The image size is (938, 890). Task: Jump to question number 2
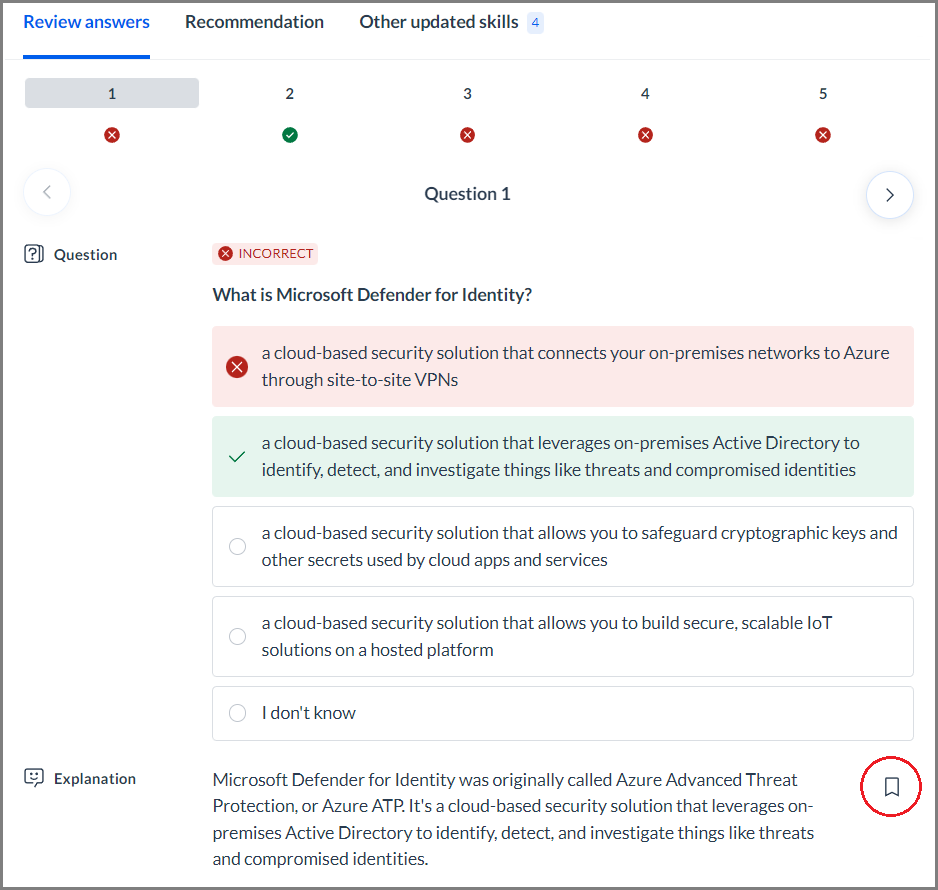(x=290, y=93)
